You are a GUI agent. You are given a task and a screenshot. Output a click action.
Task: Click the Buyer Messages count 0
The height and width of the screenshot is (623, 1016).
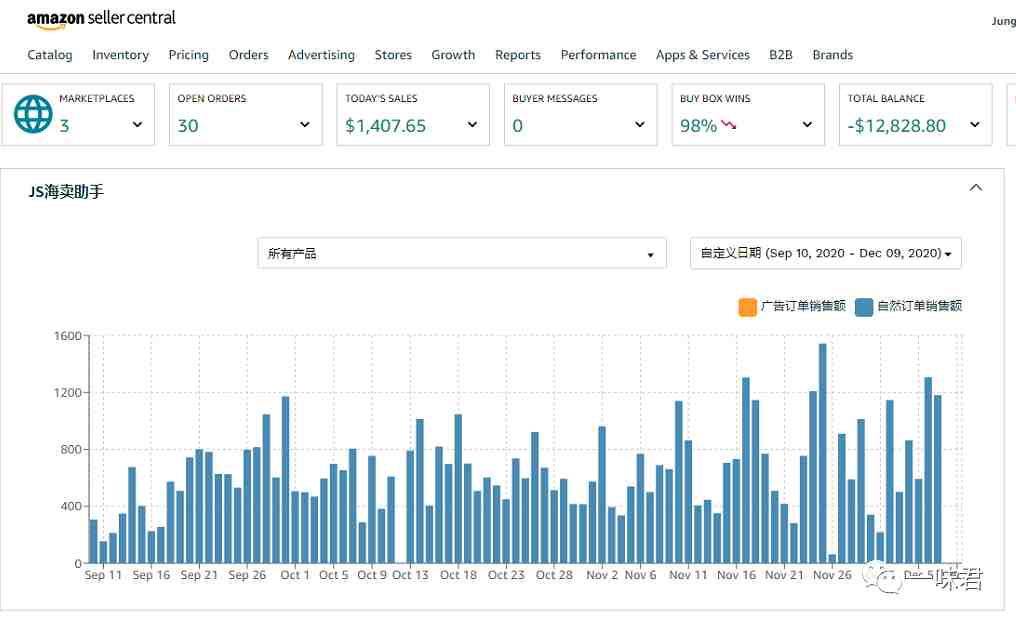(x=517, y=126)
